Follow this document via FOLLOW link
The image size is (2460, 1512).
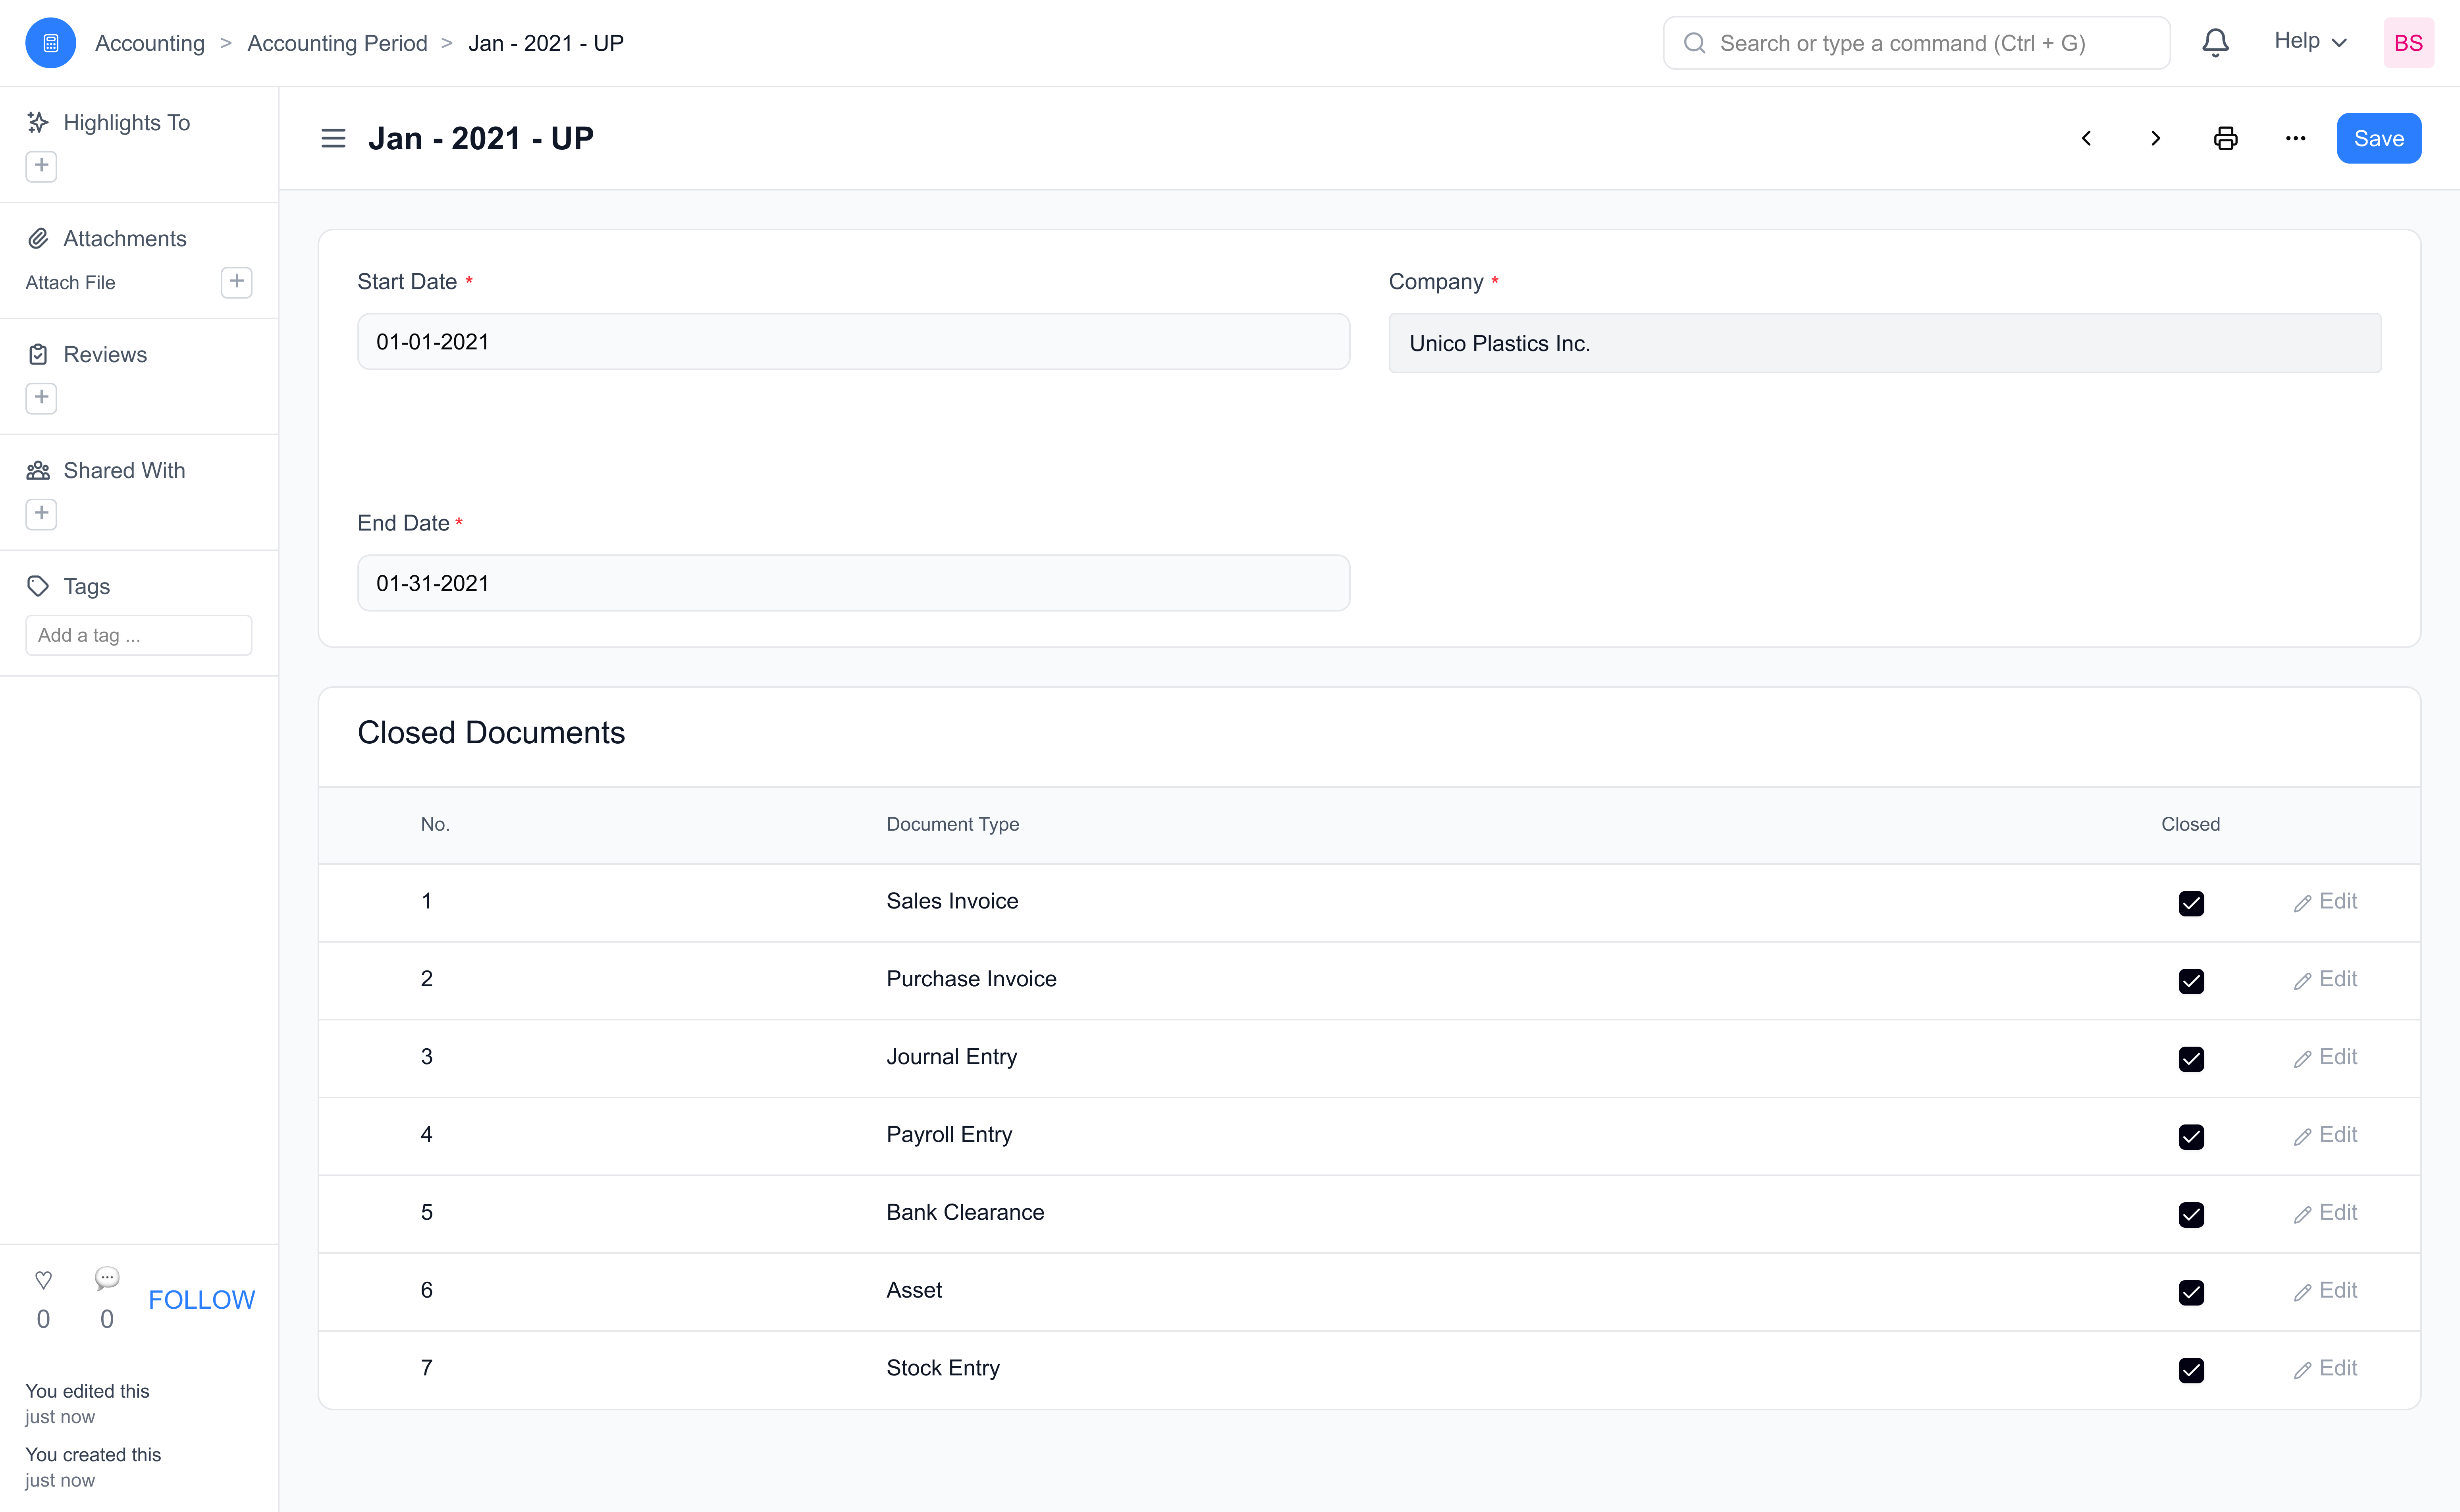tap(201, 1299)
